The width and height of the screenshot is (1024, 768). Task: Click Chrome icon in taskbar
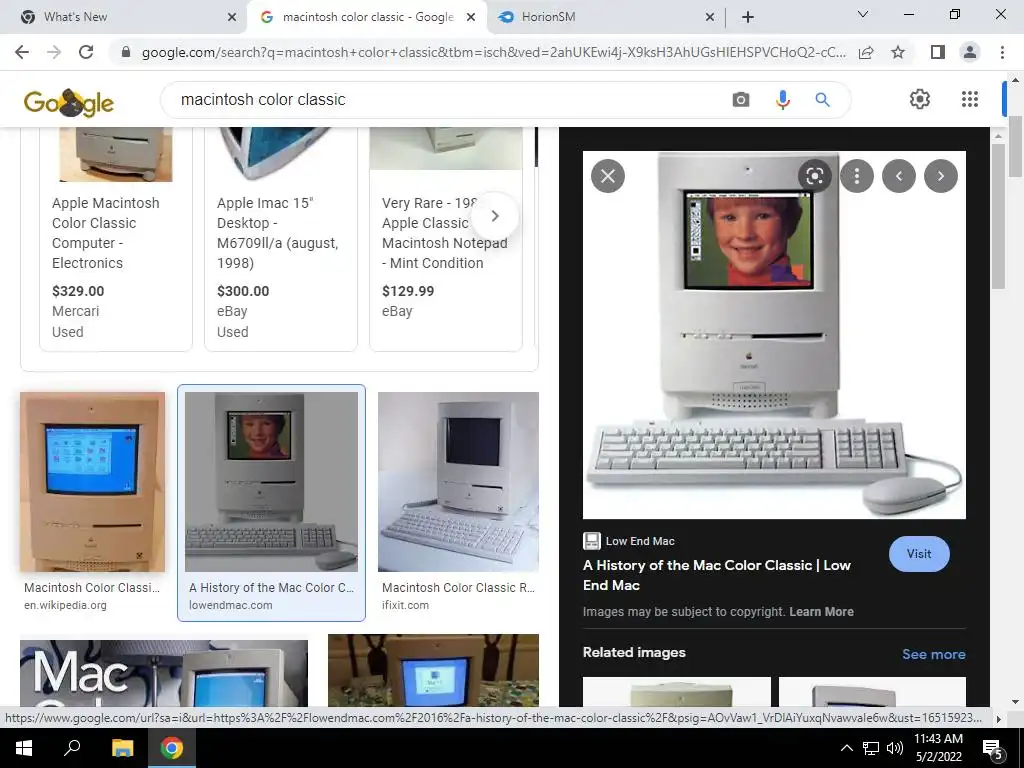click(172, 748)
